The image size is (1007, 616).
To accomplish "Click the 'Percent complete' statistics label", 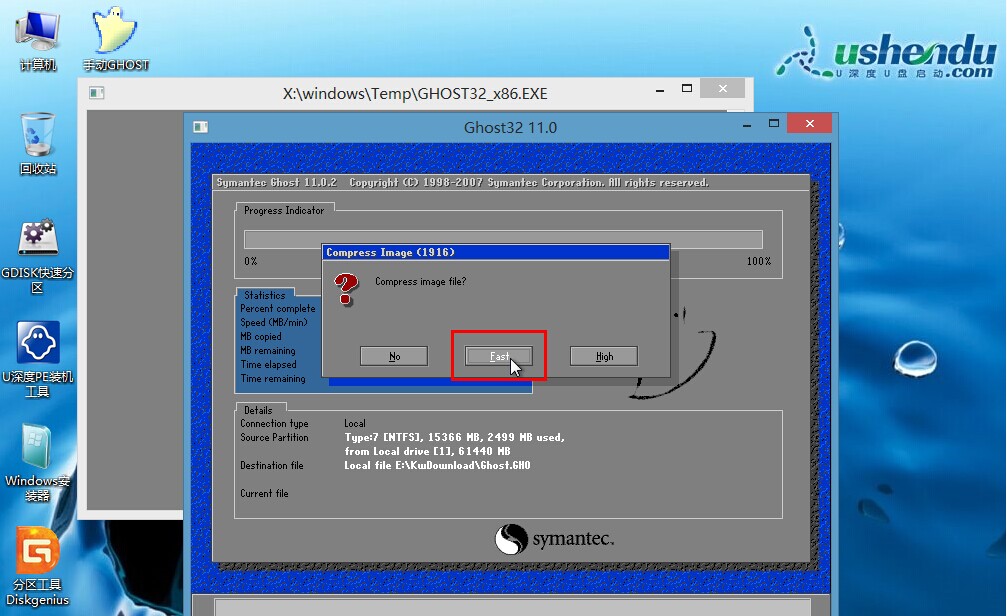I will pos(277,308).
